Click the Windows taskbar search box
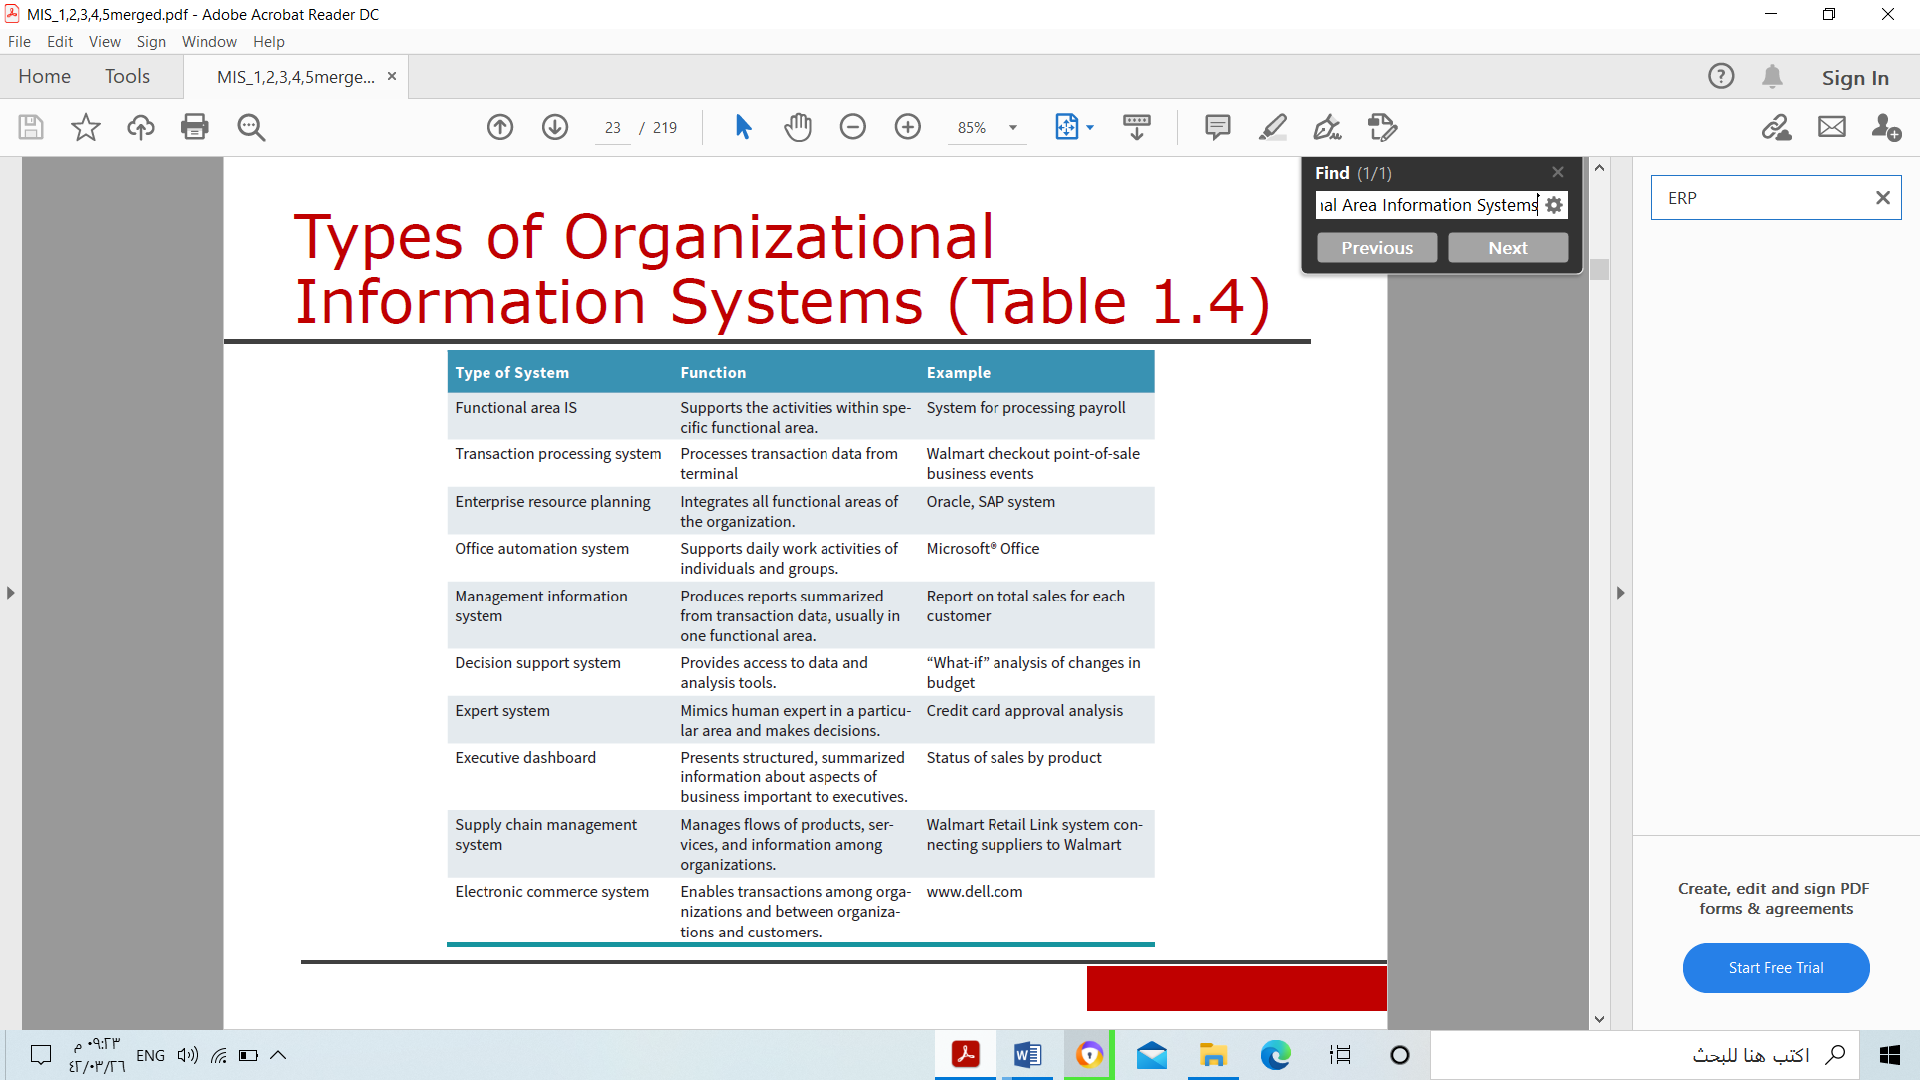The image size is (1920, 1080). pyautogui.click(x=1644, y=1055)
